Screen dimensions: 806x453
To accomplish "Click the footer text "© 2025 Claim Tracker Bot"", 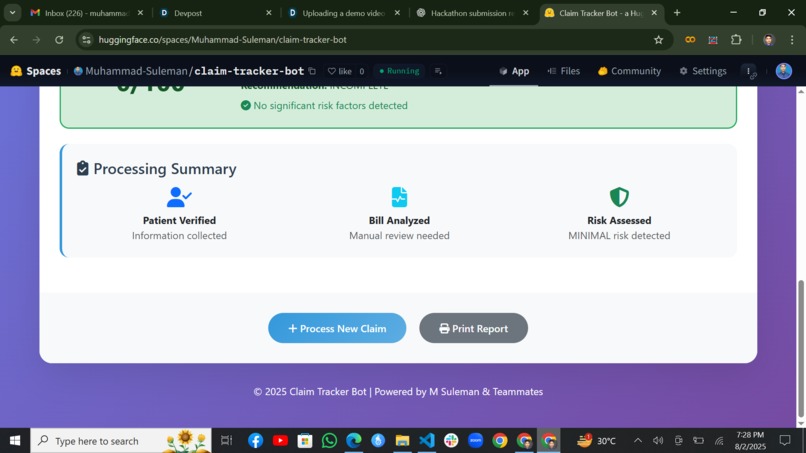I will tap(310, 392).
